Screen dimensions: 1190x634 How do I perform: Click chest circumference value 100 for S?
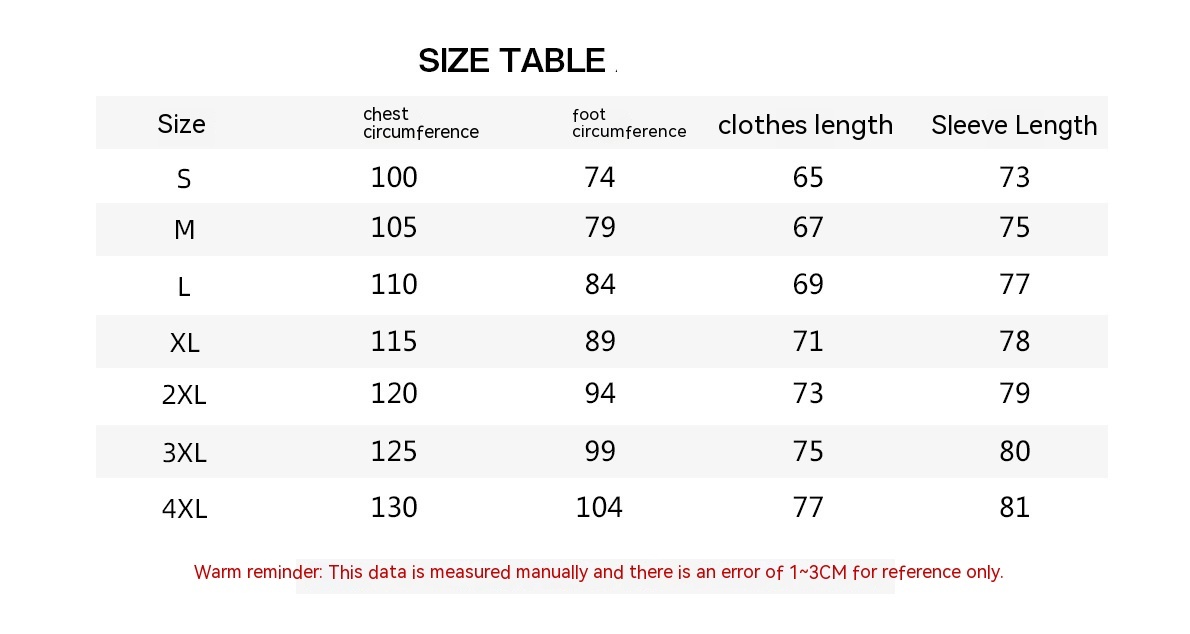click(x=394, y=177)
